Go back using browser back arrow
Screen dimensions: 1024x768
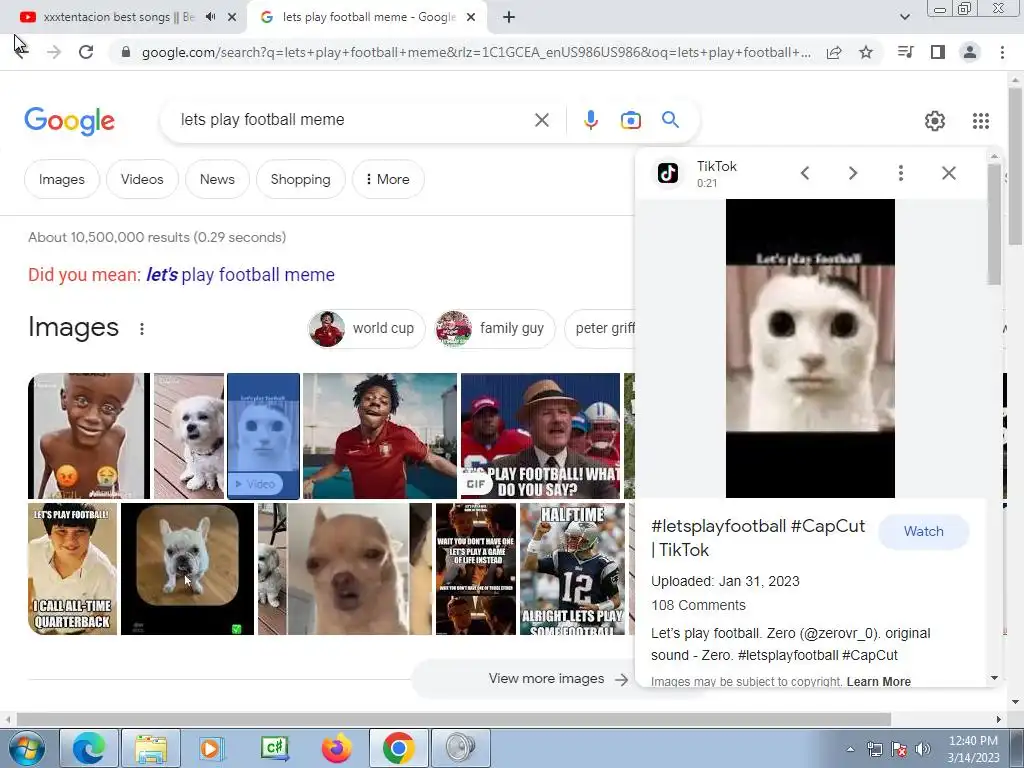tap(22, 52)
